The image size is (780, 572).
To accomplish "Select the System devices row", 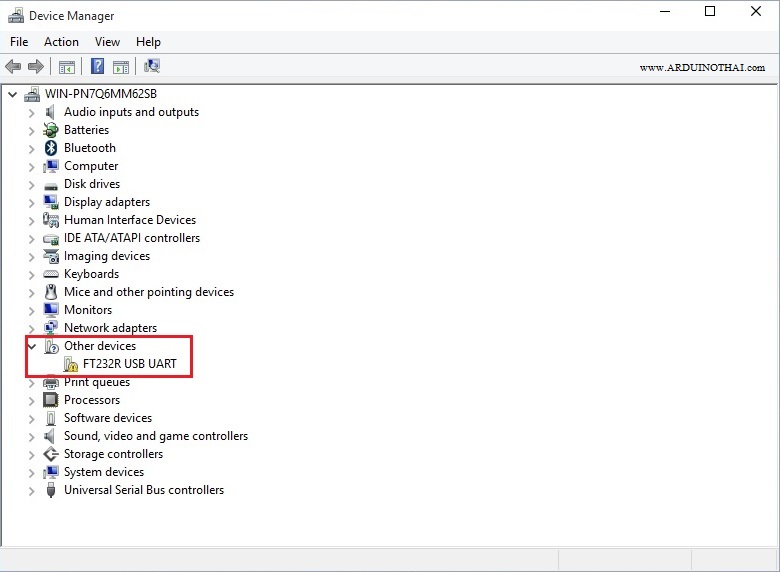I will (104, 472).
